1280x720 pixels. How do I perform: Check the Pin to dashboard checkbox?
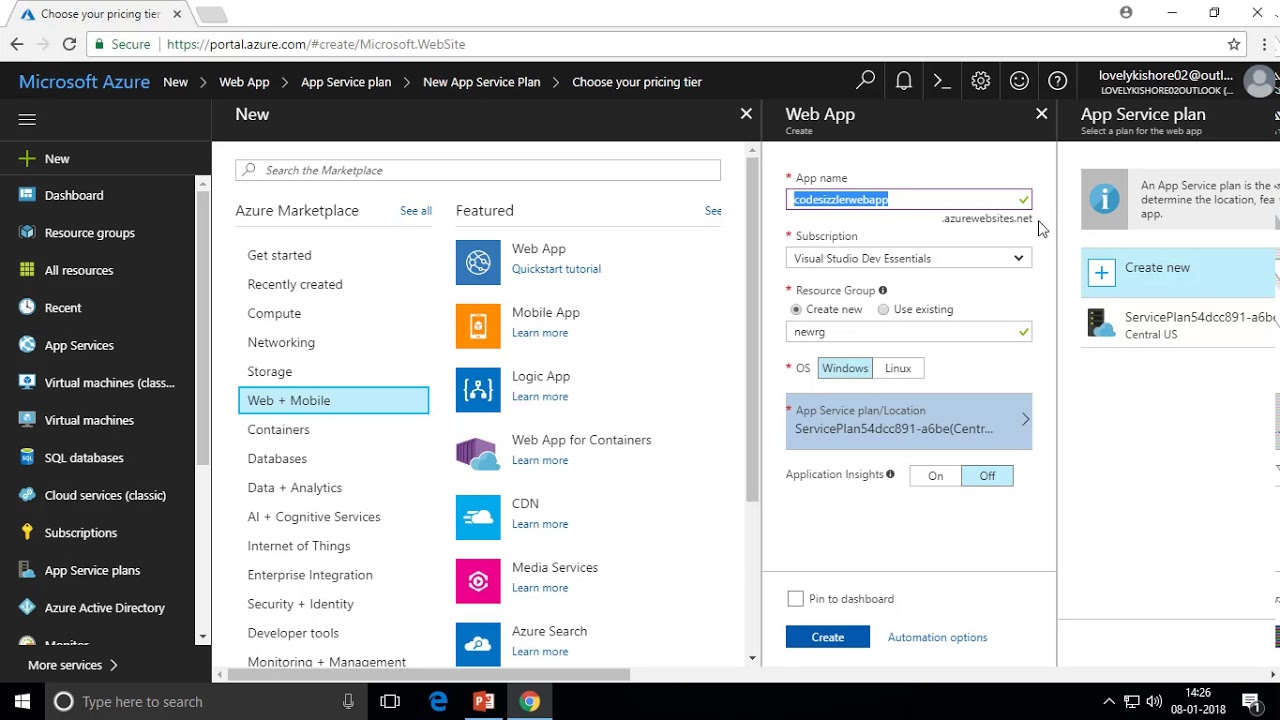click(795, 599)
